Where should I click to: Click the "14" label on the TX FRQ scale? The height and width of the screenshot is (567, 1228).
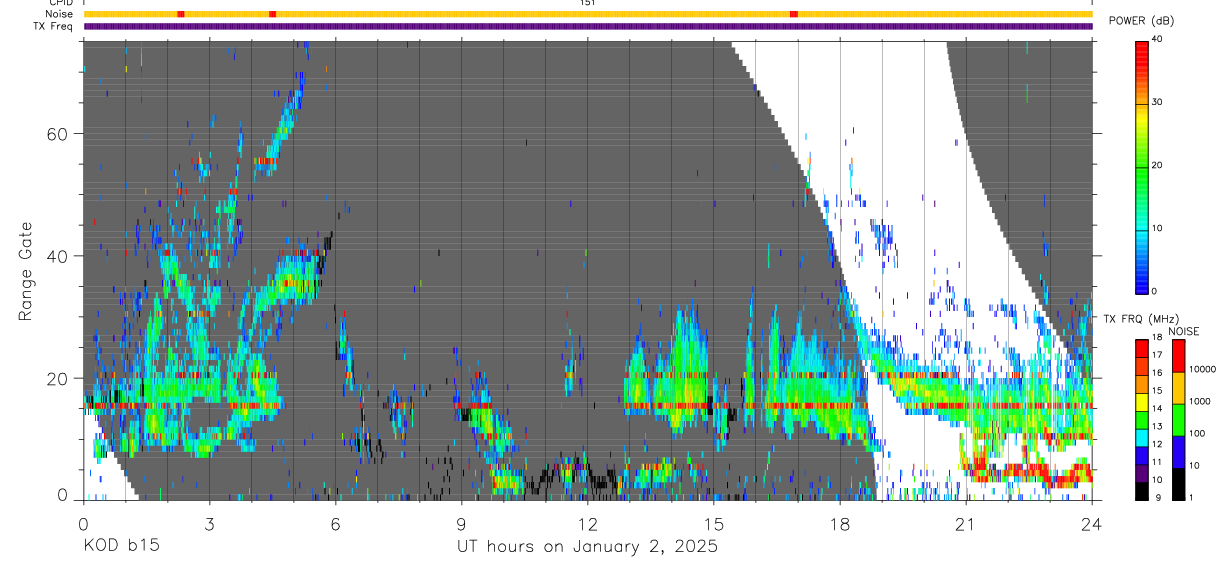1157,408
